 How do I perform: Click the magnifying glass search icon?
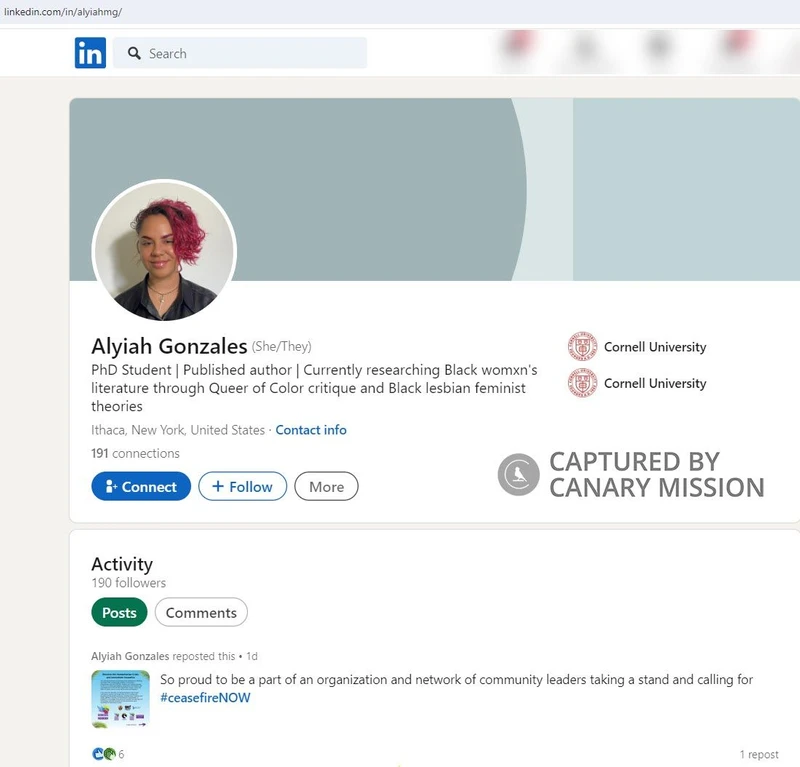click(134, 53)
